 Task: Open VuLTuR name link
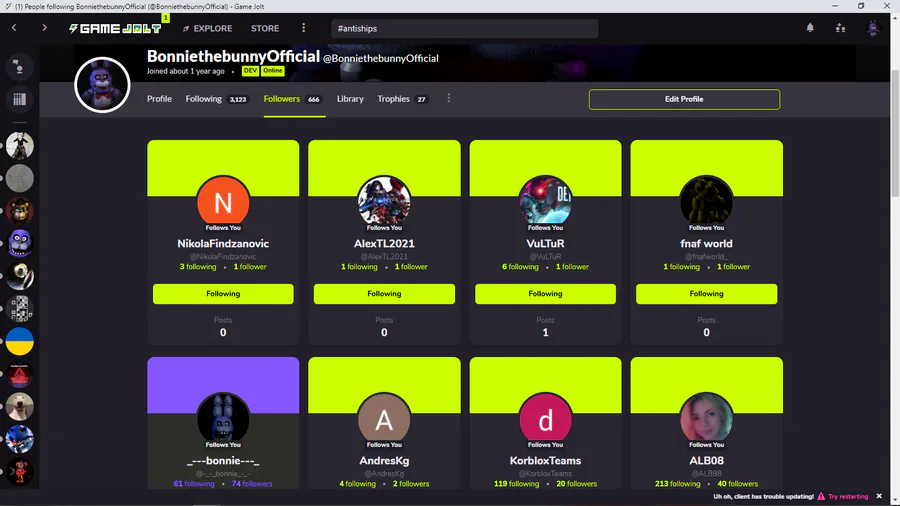point(545,243)
